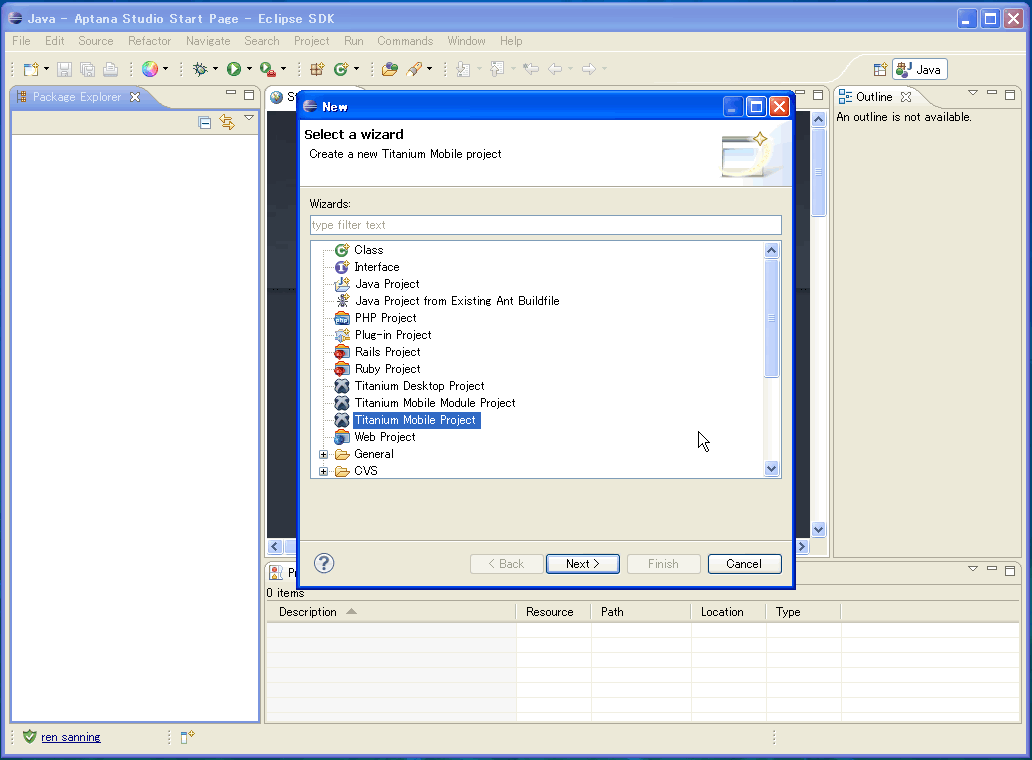
Task: Expand the CVS folder in wizards
Action: click(323, 472)
